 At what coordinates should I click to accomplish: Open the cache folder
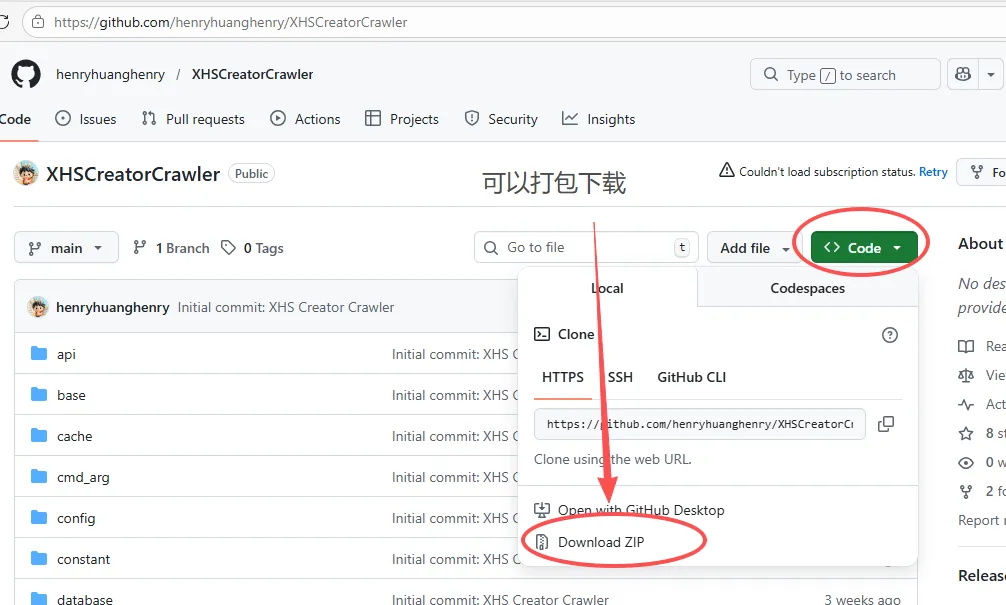click(74, 436)
